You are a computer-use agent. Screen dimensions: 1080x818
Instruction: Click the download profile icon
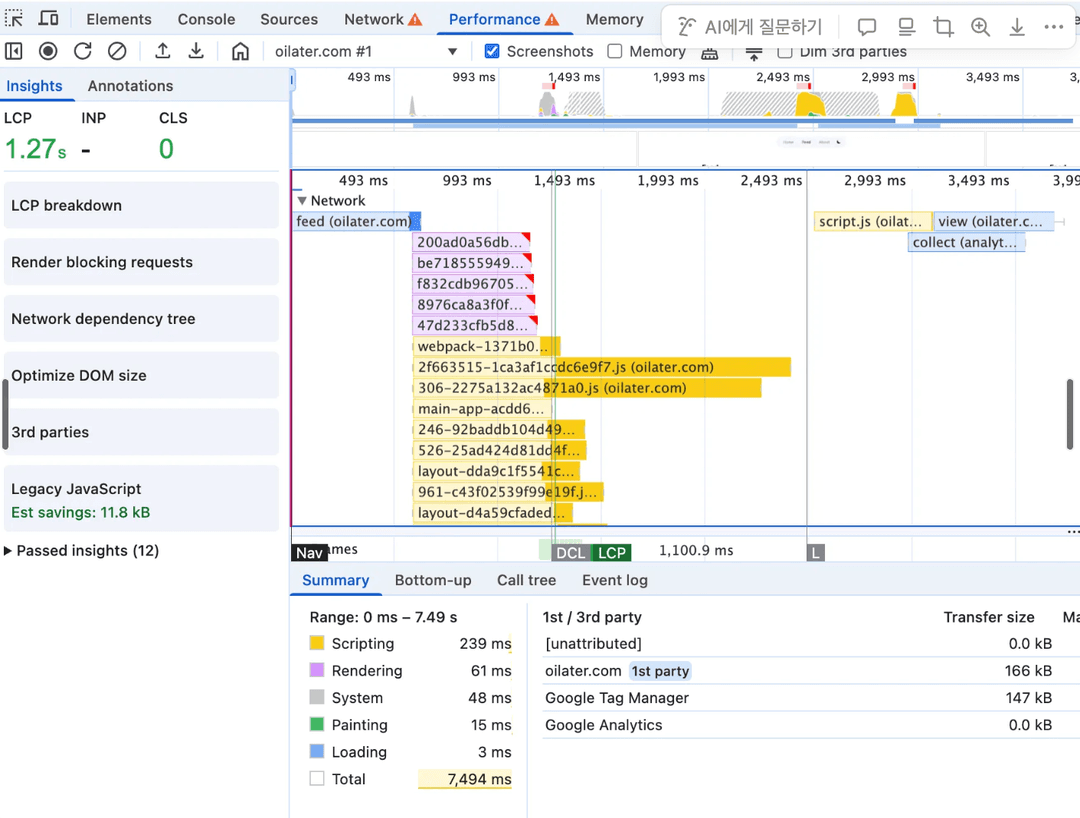[x=196, y=51]
